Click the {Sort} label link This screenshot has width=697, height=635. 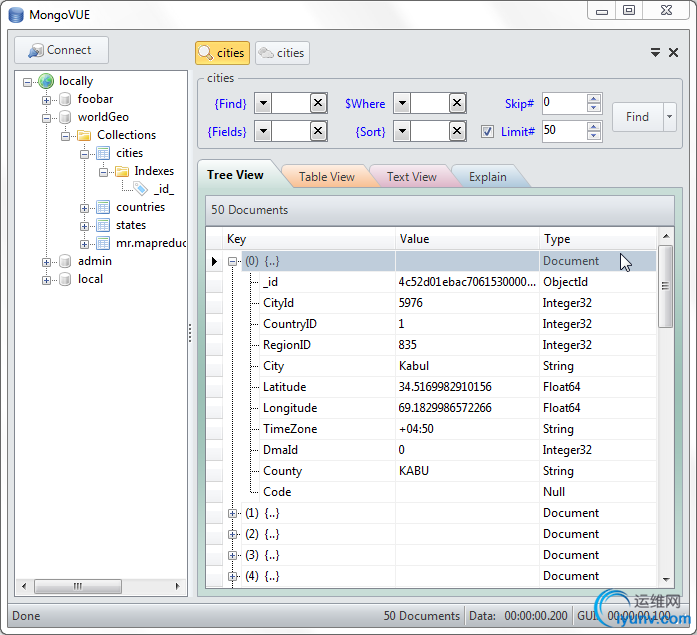(370, 132)
